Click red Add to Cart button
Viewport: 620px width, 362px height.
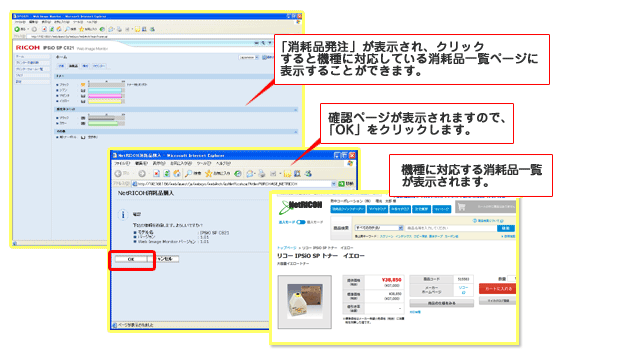tap(497, 289)
